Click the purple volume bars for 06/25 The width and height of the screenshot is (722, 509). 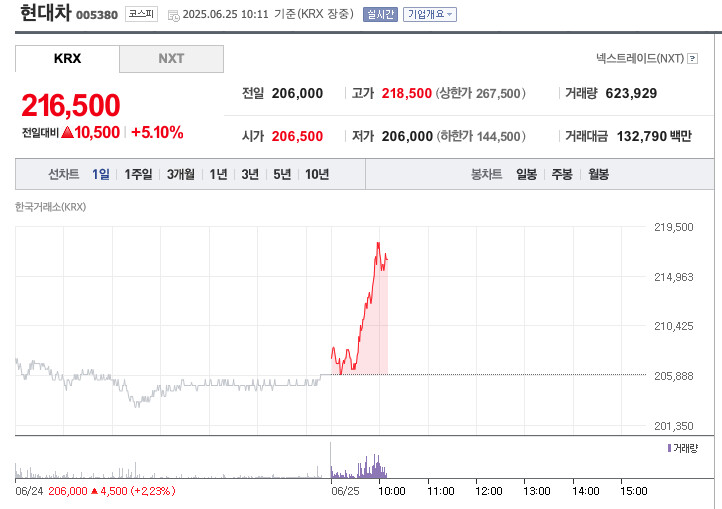359,468
